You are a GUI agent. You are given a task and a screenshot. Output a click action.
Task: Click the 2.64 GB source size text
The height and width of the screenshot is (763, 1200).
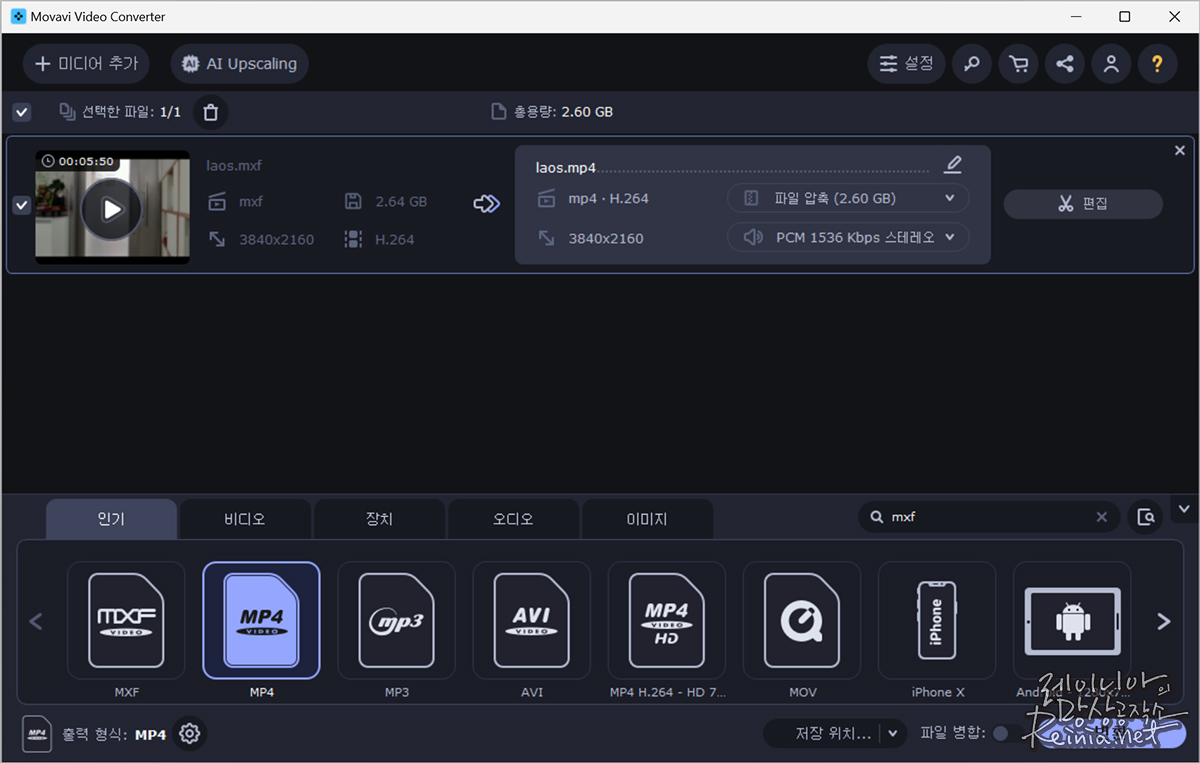[x=401, y=201]
